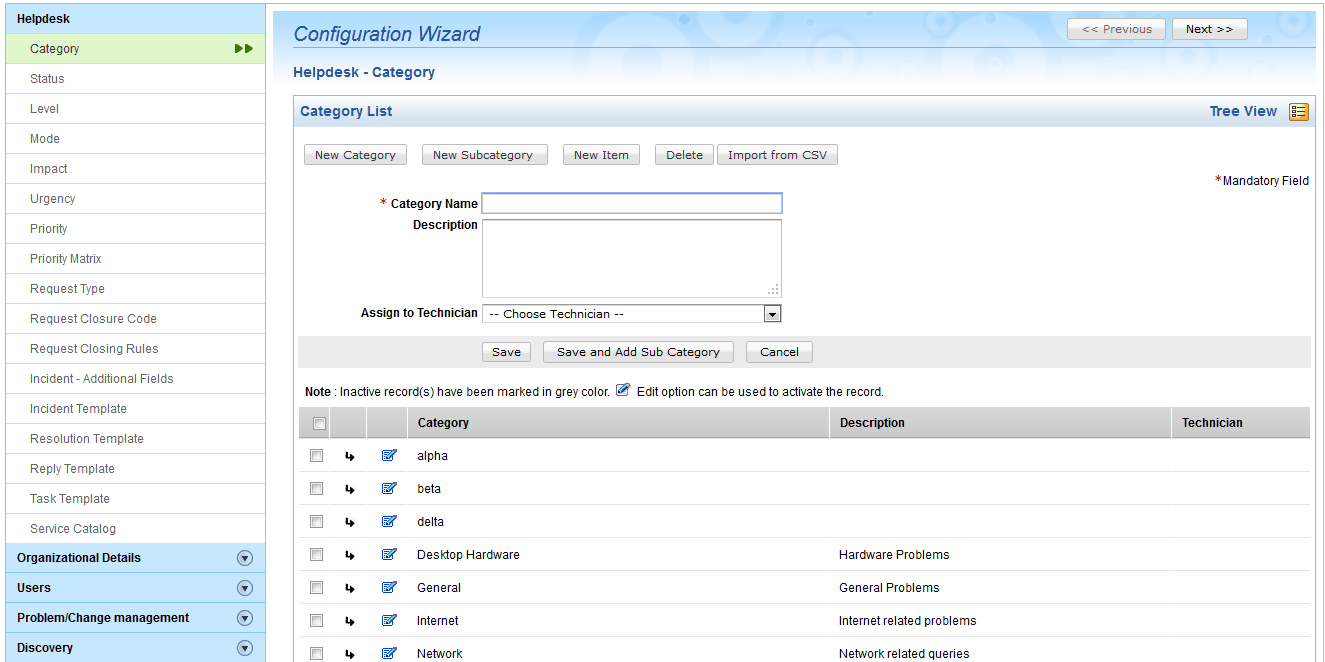Add subcategory arrow for Desktop Hardware row
Screen dimensions: 1325x662
coord(349,556)
